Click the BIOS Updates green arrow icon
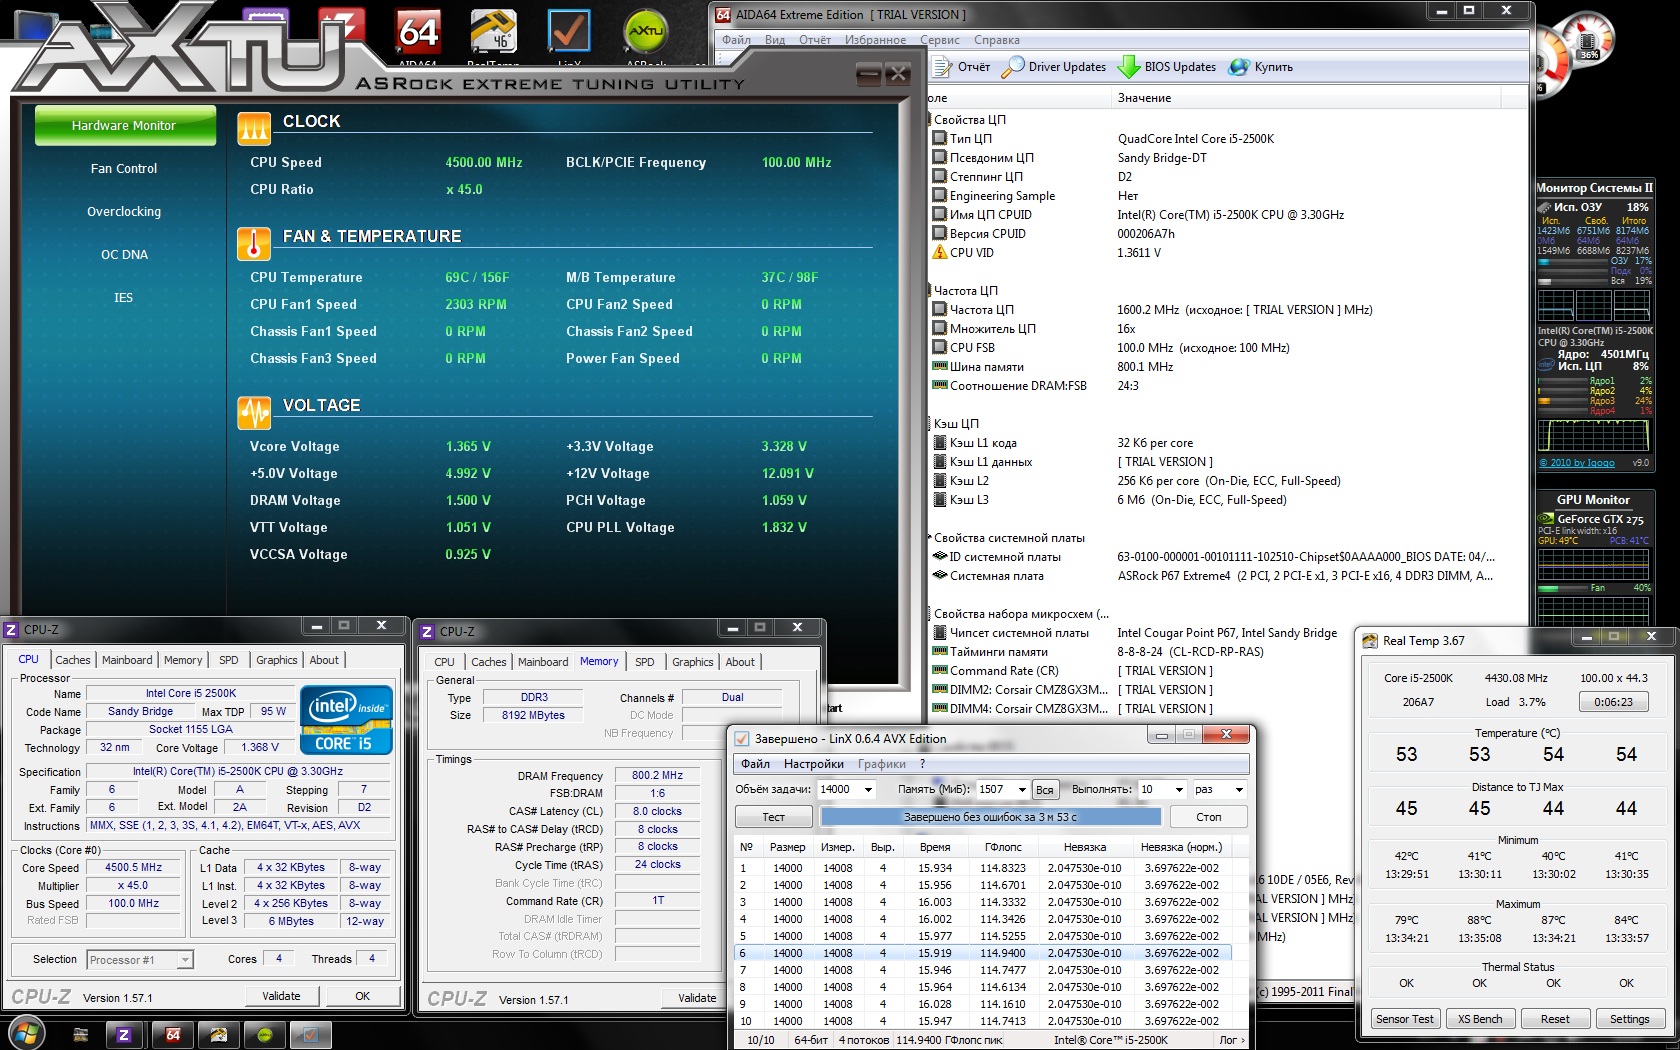Viewport: 1680px width, 1050px height. click(x=1129, y=67)
